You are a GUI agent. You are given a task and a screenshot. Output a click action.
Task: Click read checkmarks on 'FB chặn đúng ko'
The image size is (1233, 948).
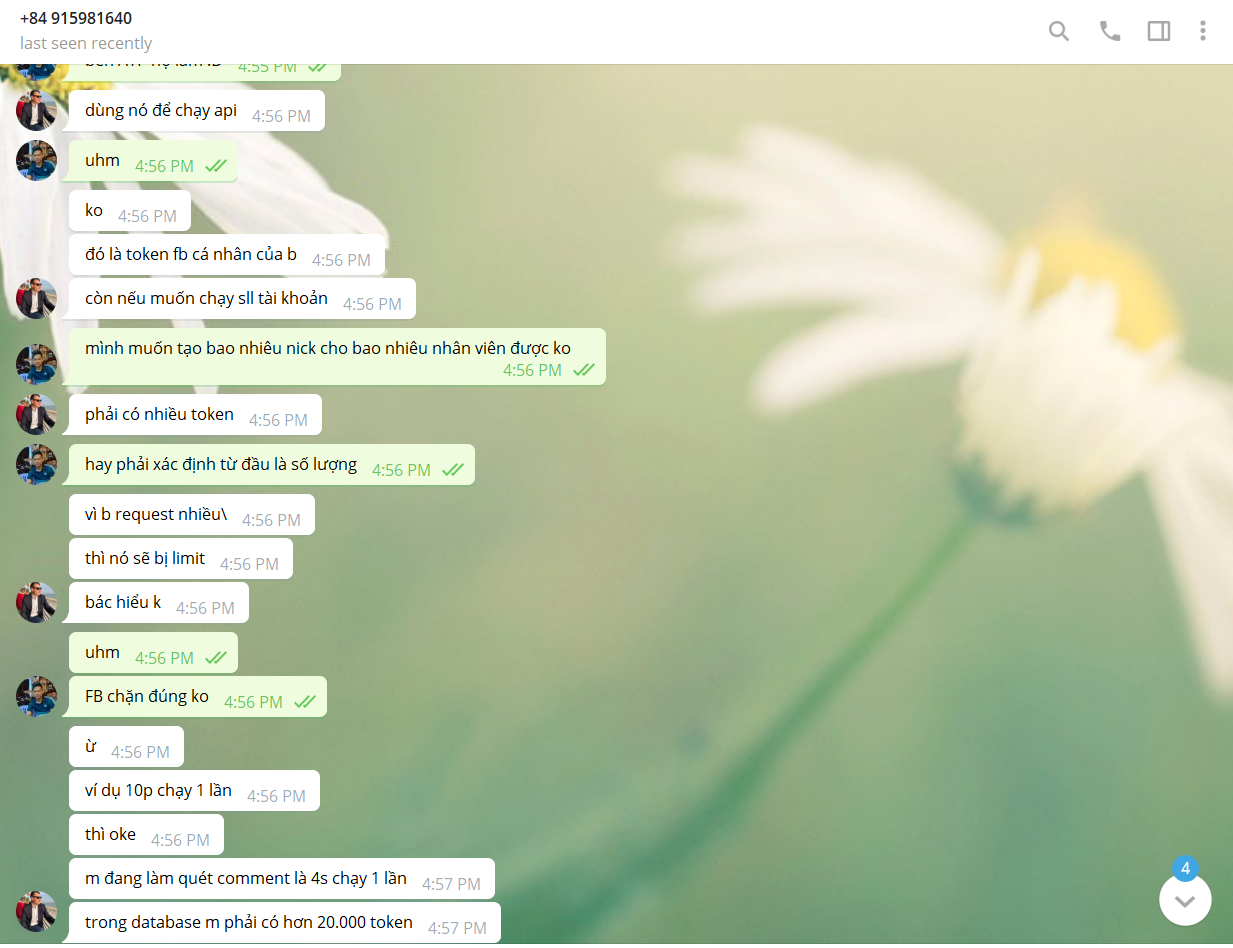click(304, 702)
